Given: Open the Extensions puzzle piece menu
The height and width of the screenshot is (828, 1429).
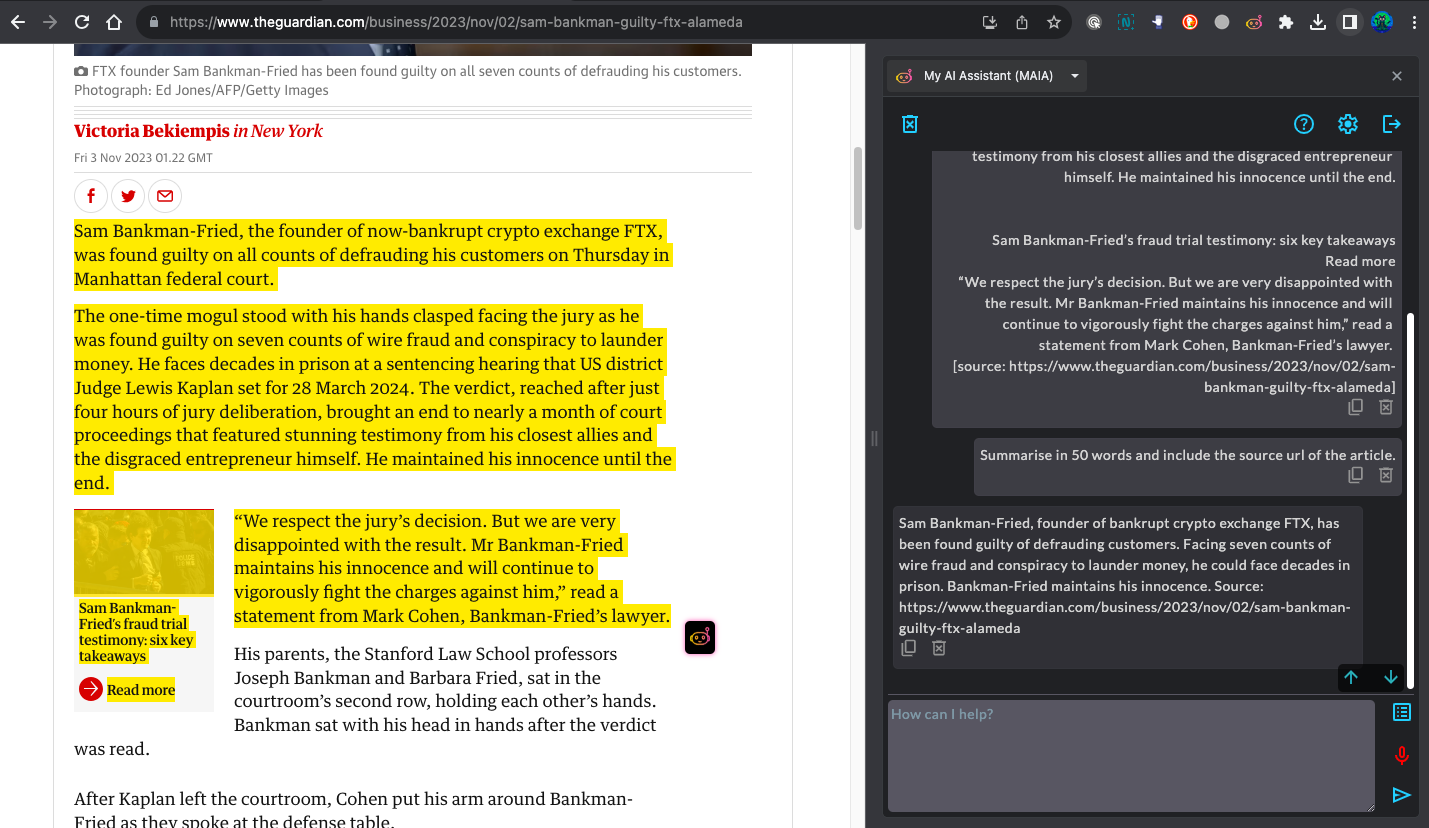Looking at the screenshot, I should [1286, 22].
